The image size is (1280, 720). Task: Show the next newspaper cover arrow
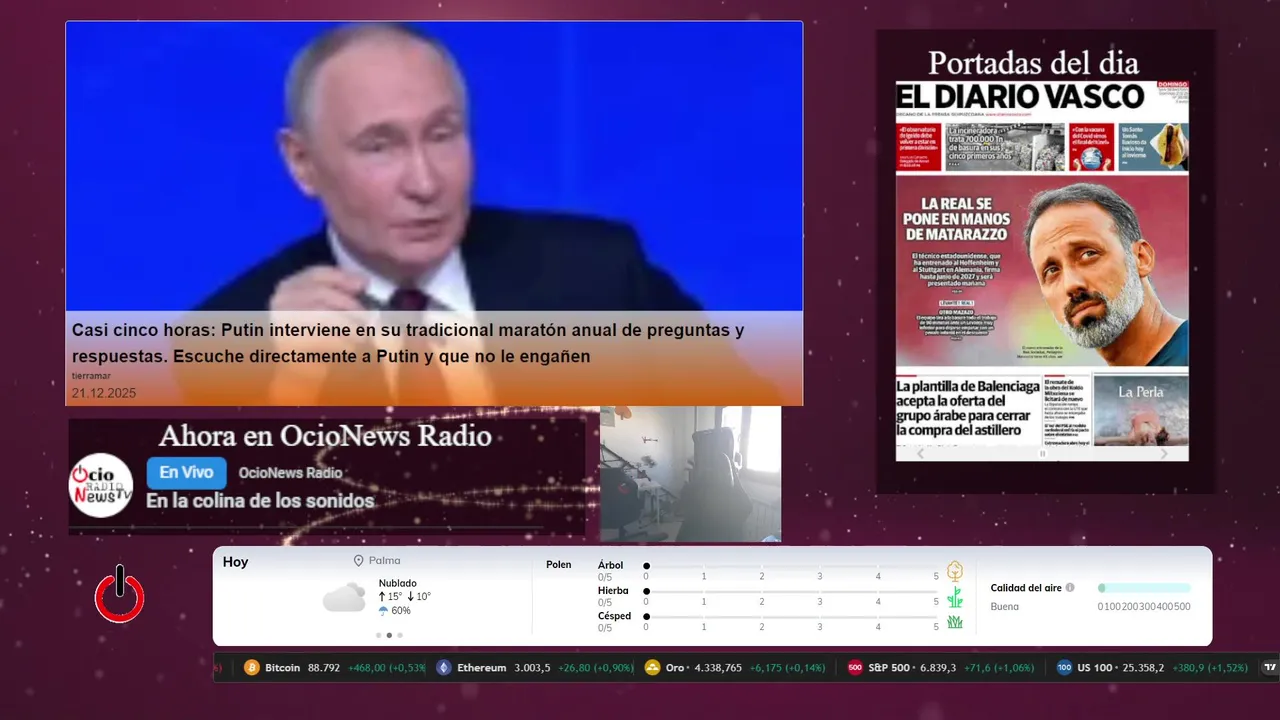pyautogui.click(x=1163, y=453)
